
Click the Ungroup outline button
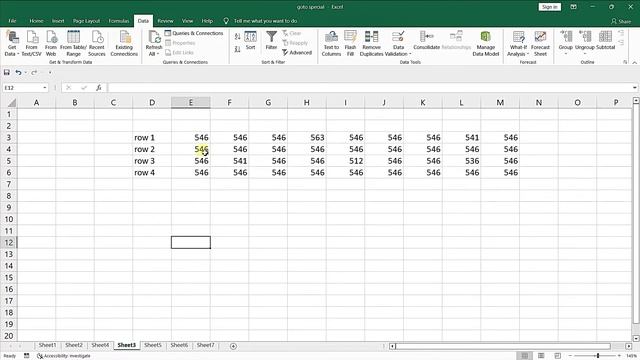click(x=584, y=42)
